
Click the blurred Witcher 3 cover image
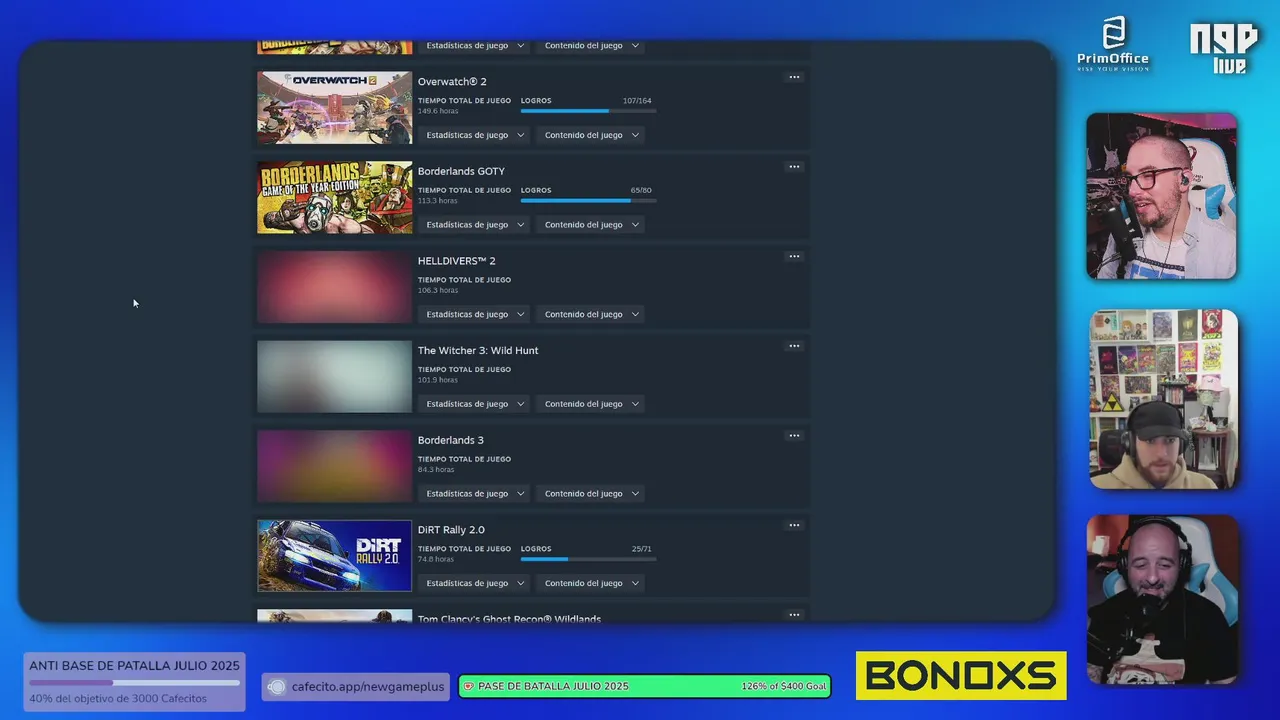[334, 376]
